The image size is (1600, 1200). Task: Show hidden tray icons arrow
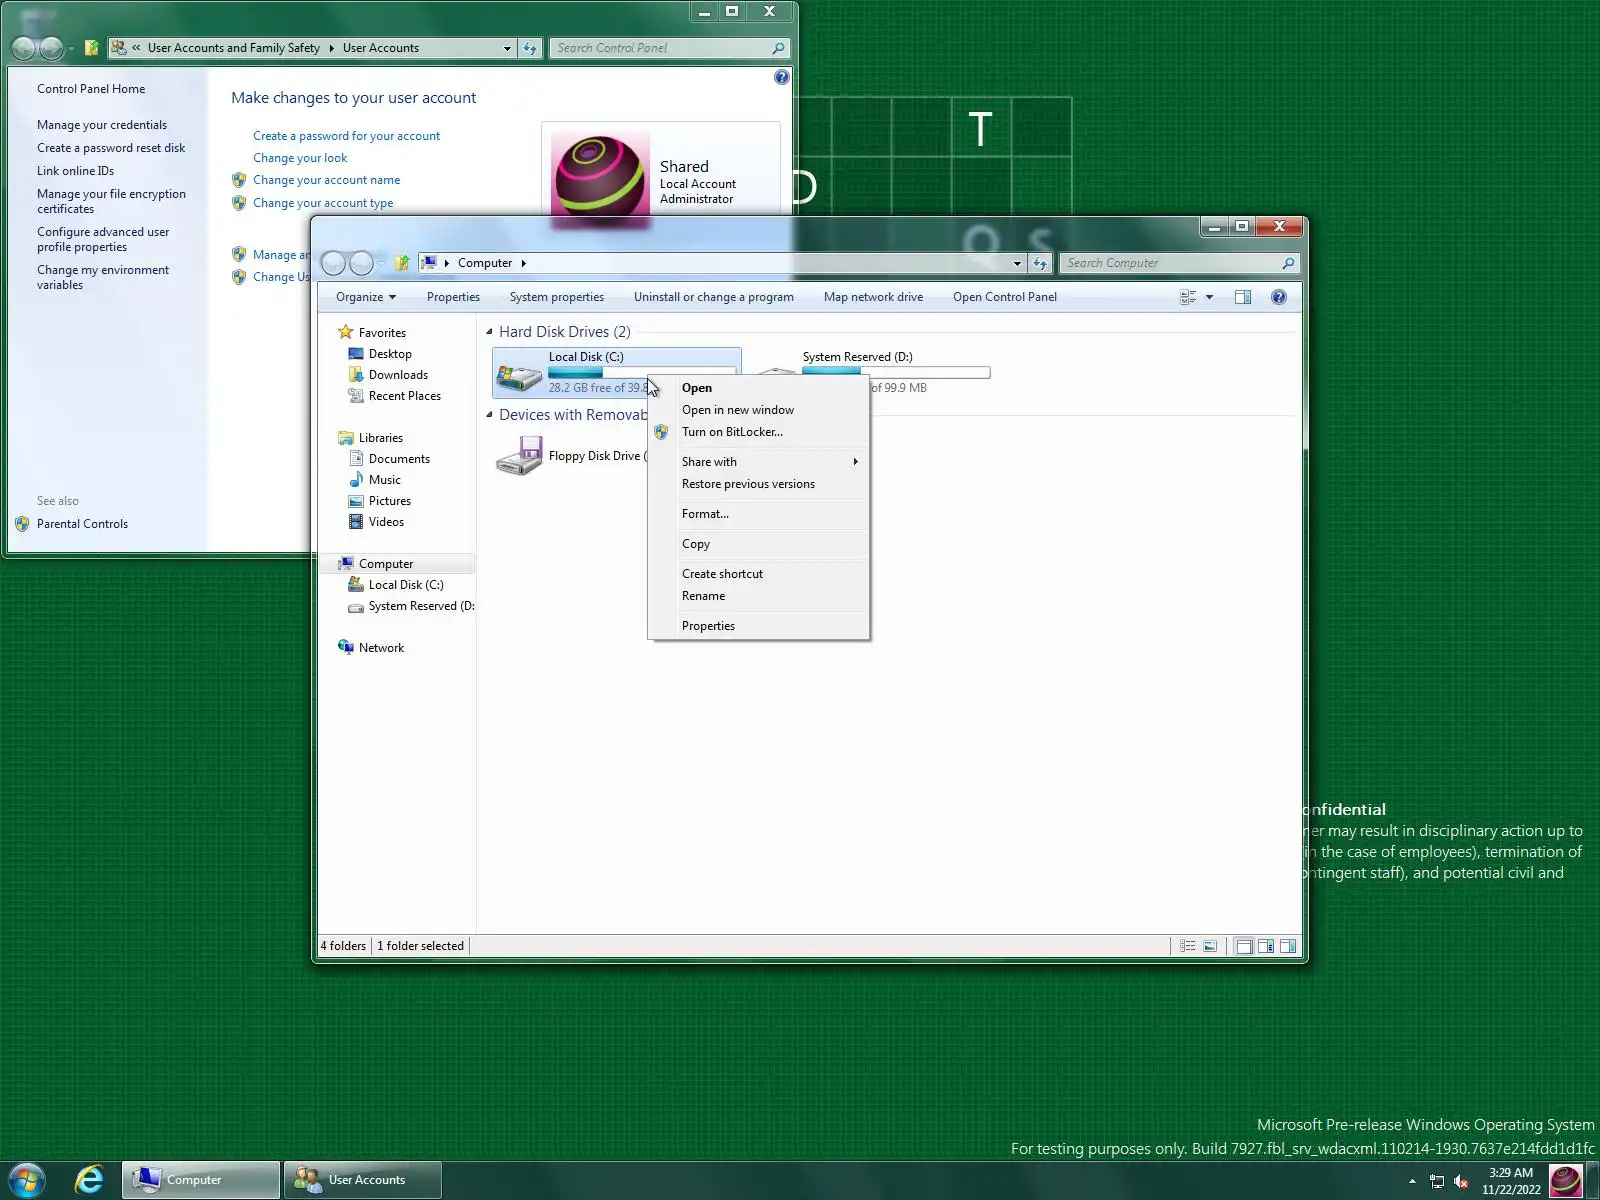1412,1181
